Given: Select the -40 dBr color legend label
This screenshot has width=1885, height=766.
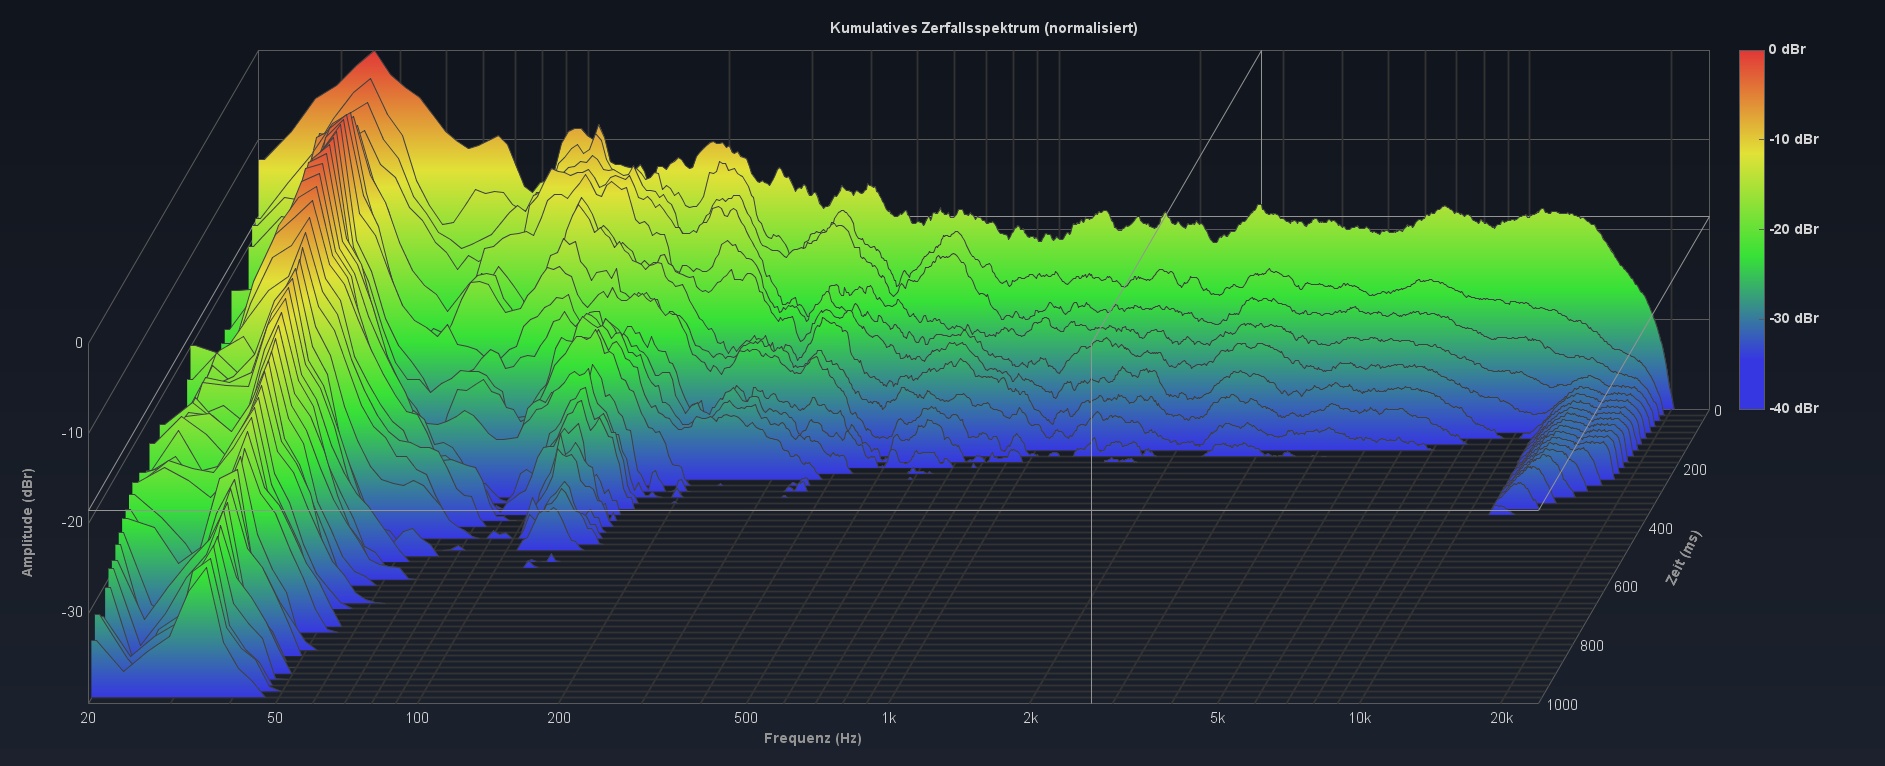Looking at the screenshot, I should click(1793, 408).
